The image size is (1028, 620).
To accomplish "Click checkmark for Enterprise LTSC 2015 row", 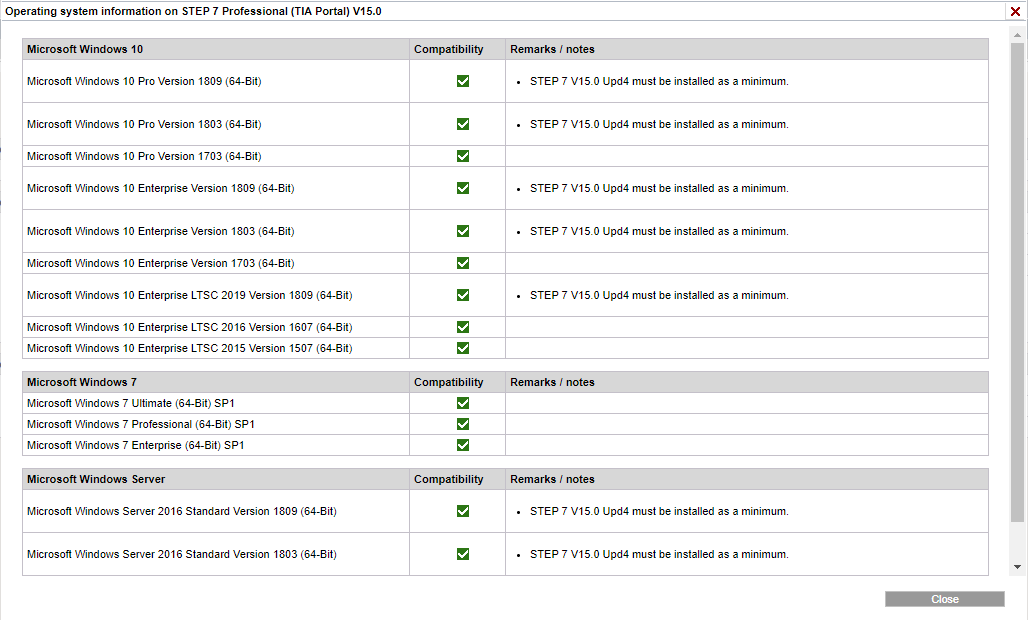I will pos(463,348).
